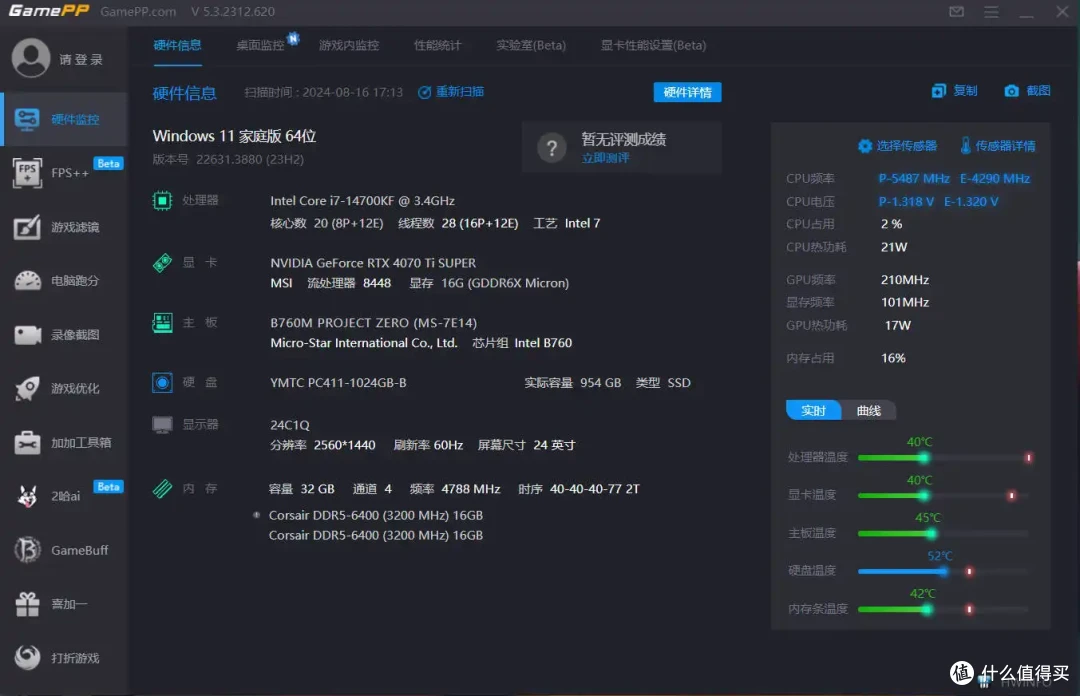Click 请登录 login text
The height and width of the screenshot is (696, 1080).
[81, 60]
